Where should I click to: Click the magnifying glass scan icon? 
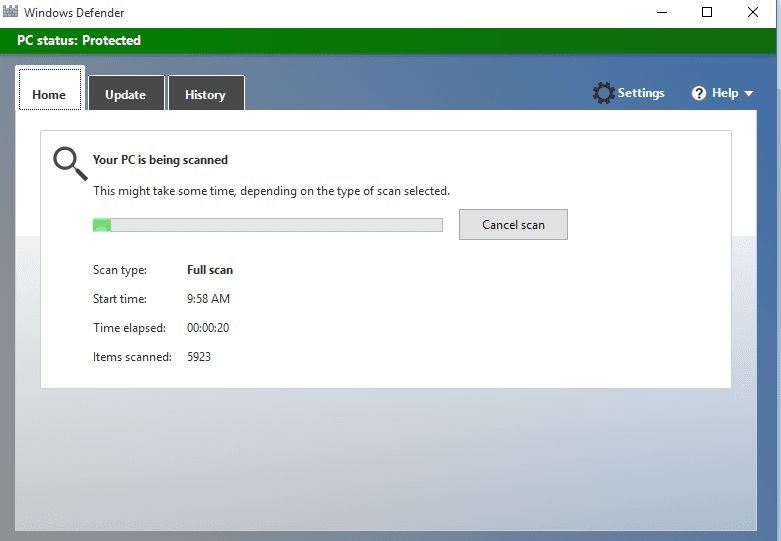tap(69, 163)
